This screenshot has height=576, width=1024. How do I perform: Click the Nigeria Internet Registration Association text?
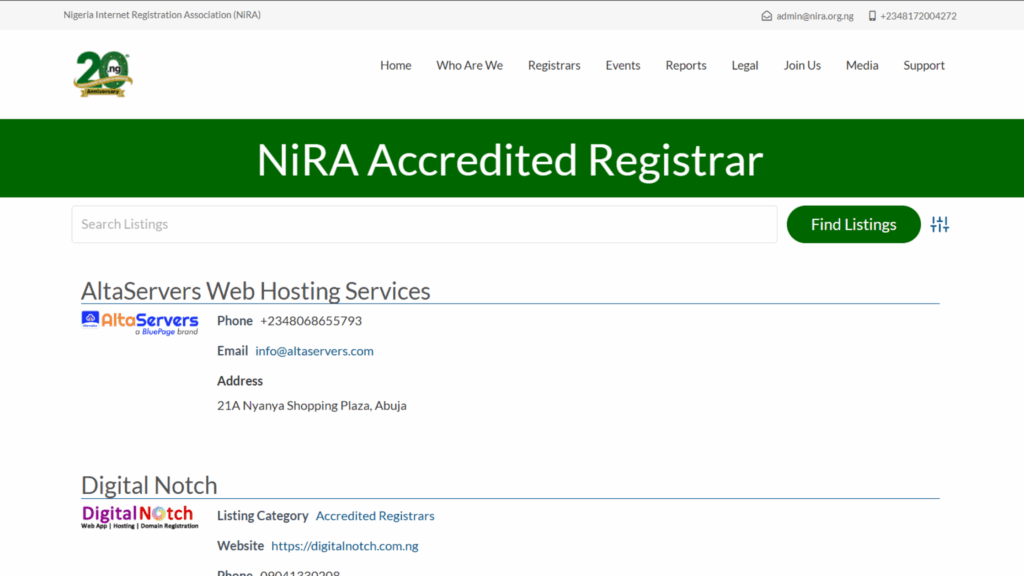tap(162, 14)
